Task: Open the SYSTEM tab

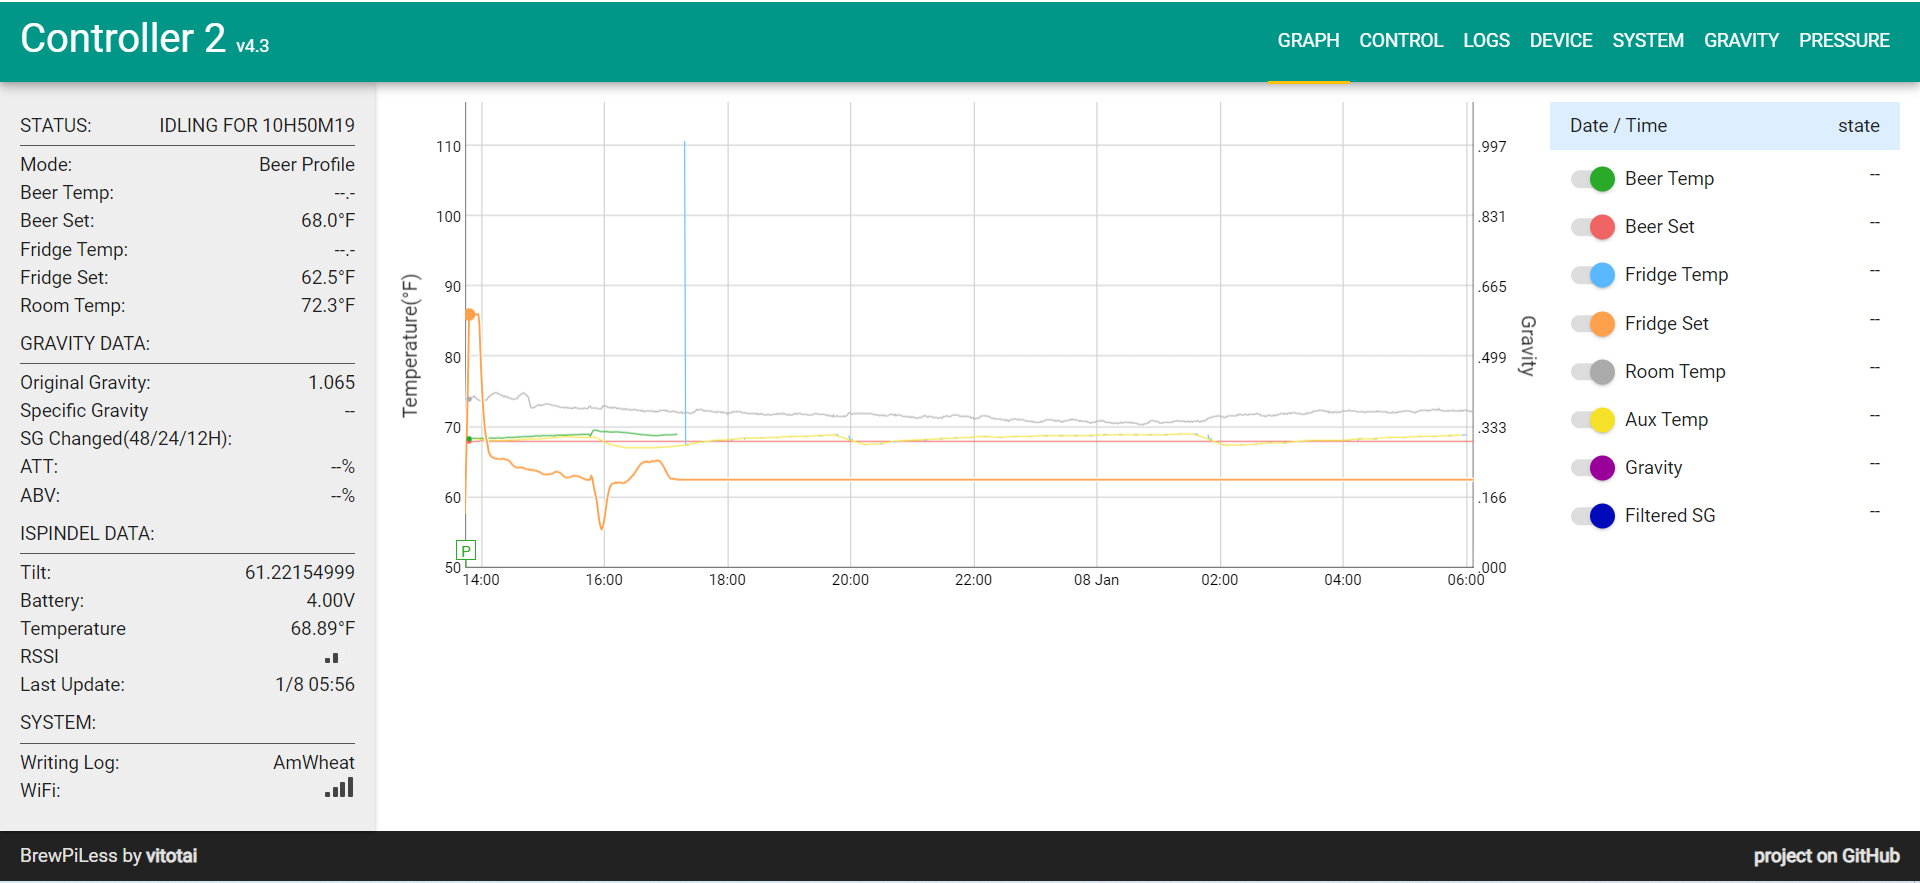Action: (1648, 41)
